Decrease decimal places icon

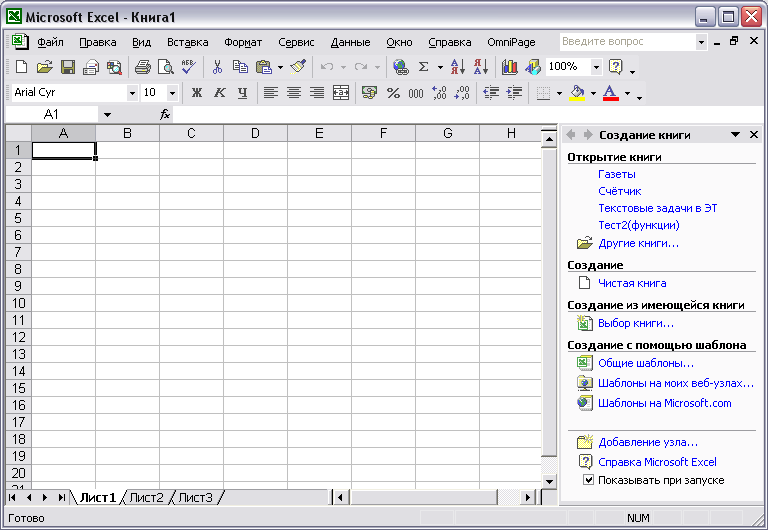[x=462, y=92]
